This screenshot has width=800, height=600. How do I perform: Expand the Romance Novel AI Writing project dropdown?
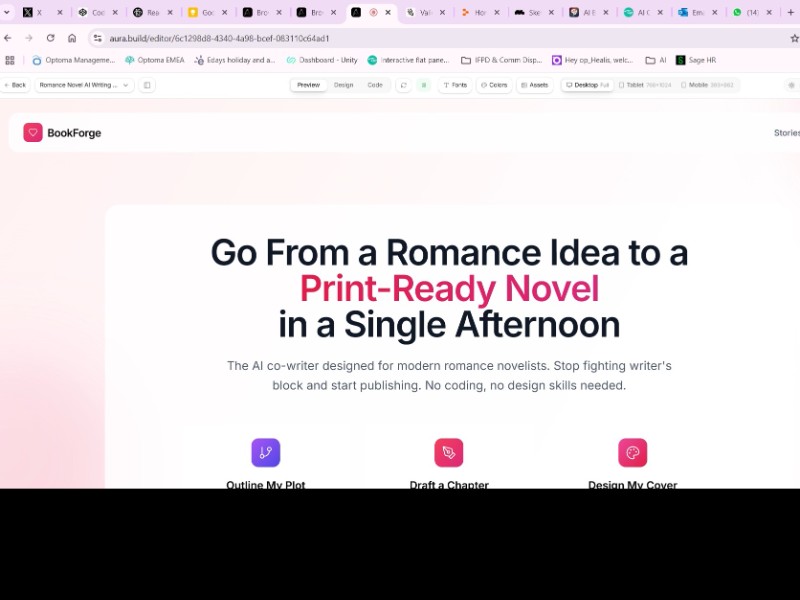click(84, 85)
